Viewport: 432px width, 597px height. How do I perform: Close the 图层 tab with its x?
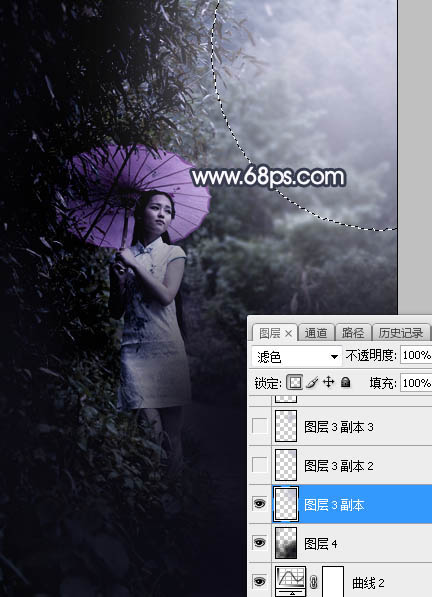click(289, 334)
